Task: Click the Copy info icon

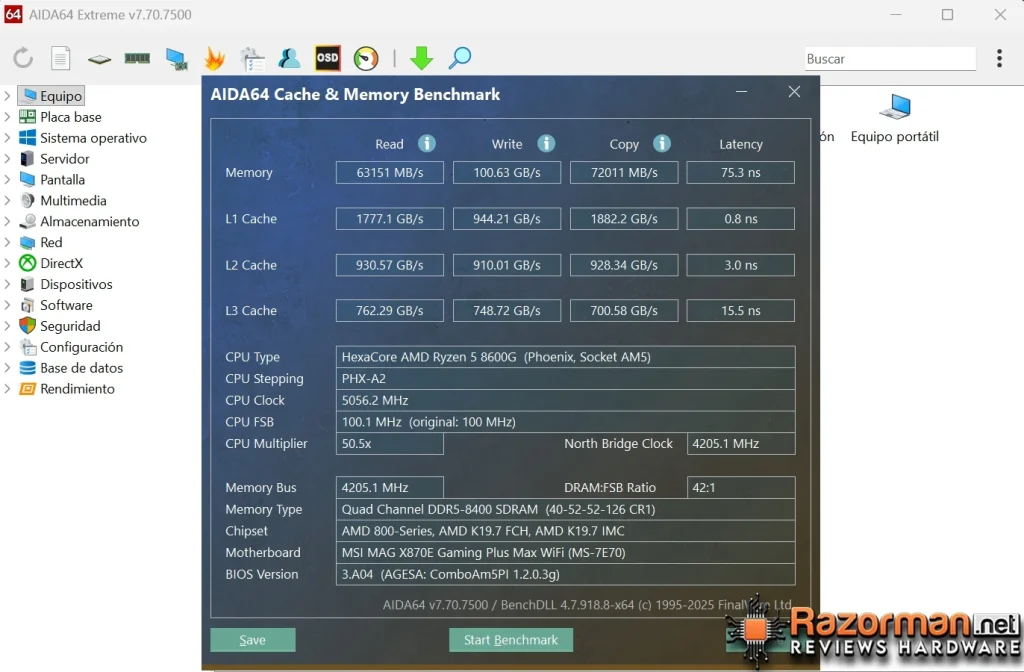Action: [x=662, y=143]
